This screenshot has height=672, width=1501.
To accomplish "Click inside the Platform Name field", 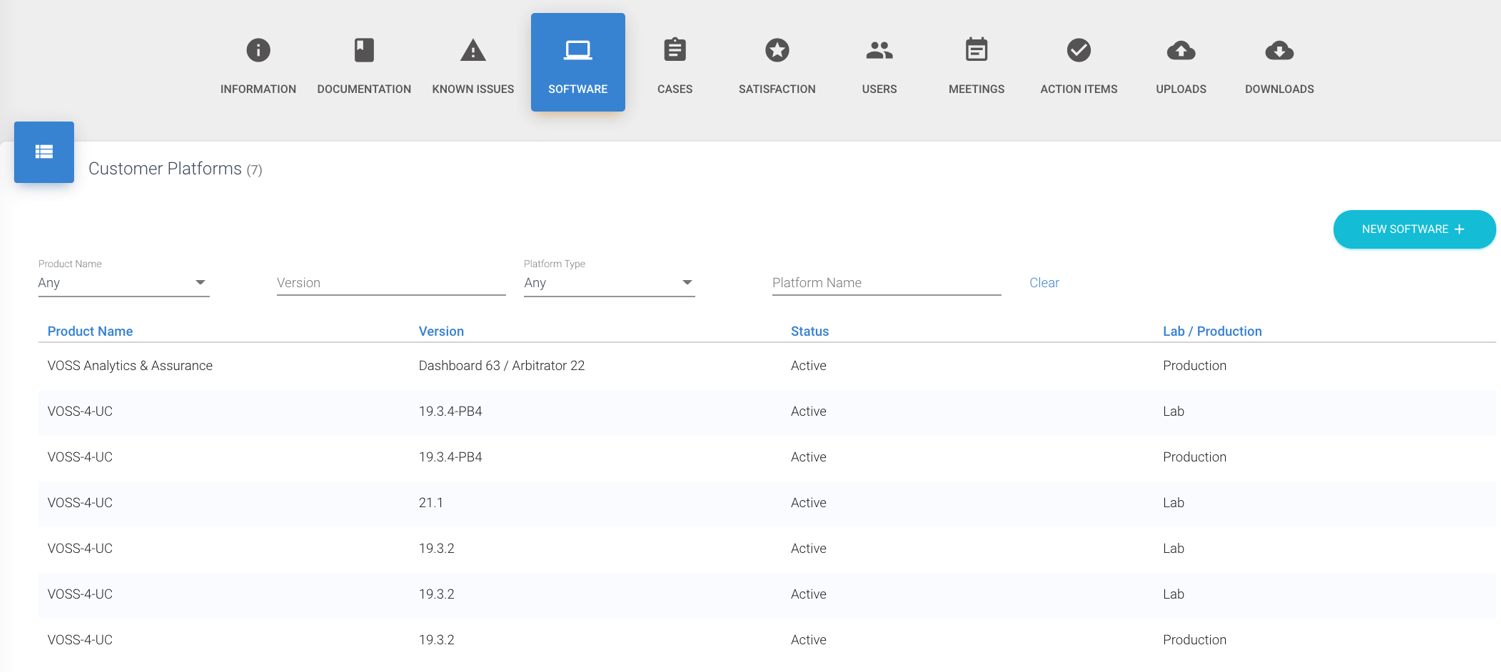I will [x=886, y=282].
